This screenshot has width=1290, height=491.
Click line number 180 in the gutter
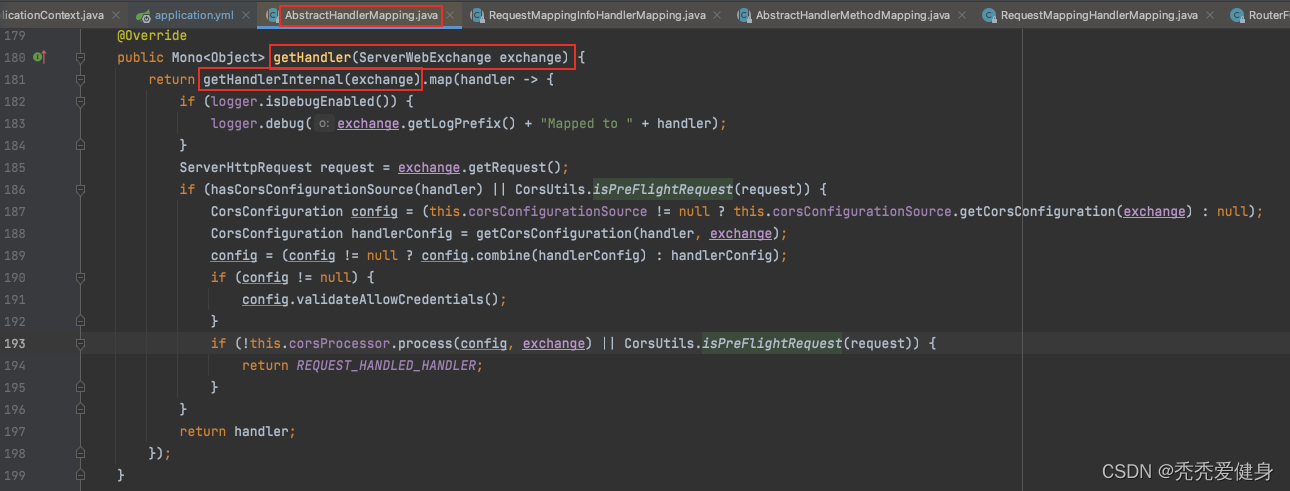pos(15,58)
